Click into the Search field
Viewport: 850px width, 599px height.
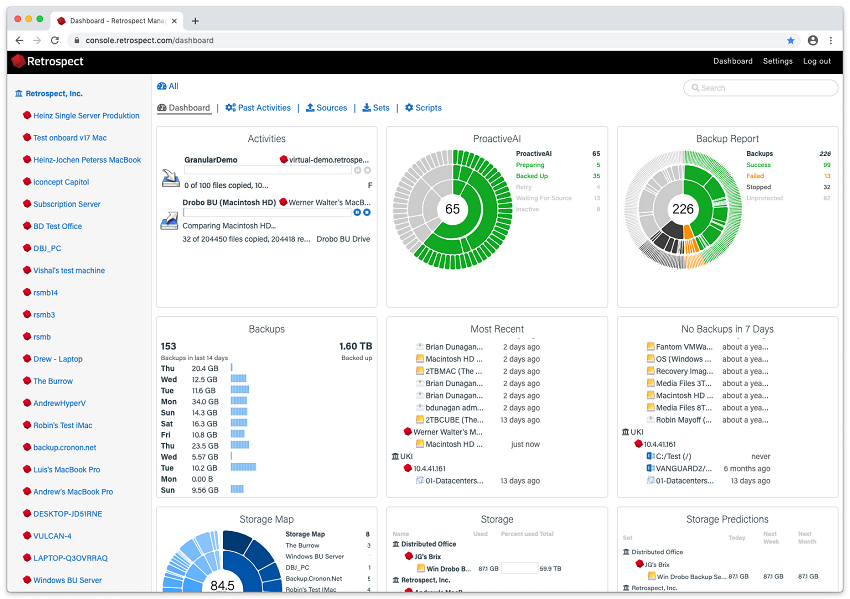pyautogui.click(x=760, y=88)
